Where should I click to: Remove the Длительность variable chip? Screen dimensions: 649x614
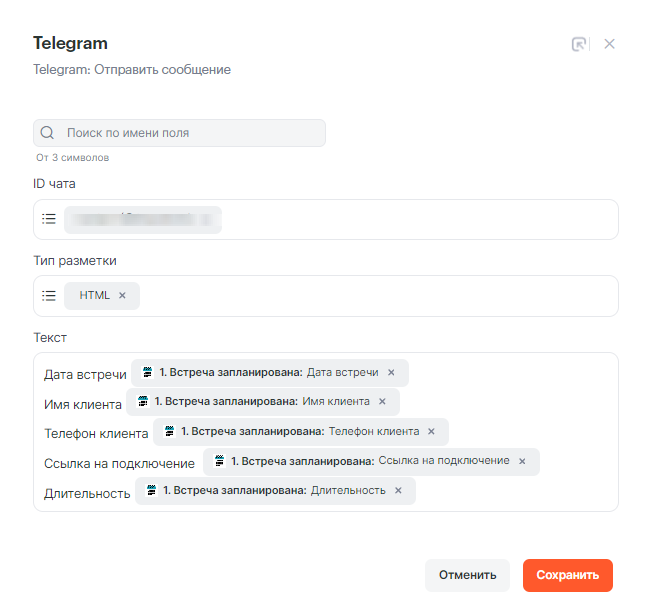point(398,491)
